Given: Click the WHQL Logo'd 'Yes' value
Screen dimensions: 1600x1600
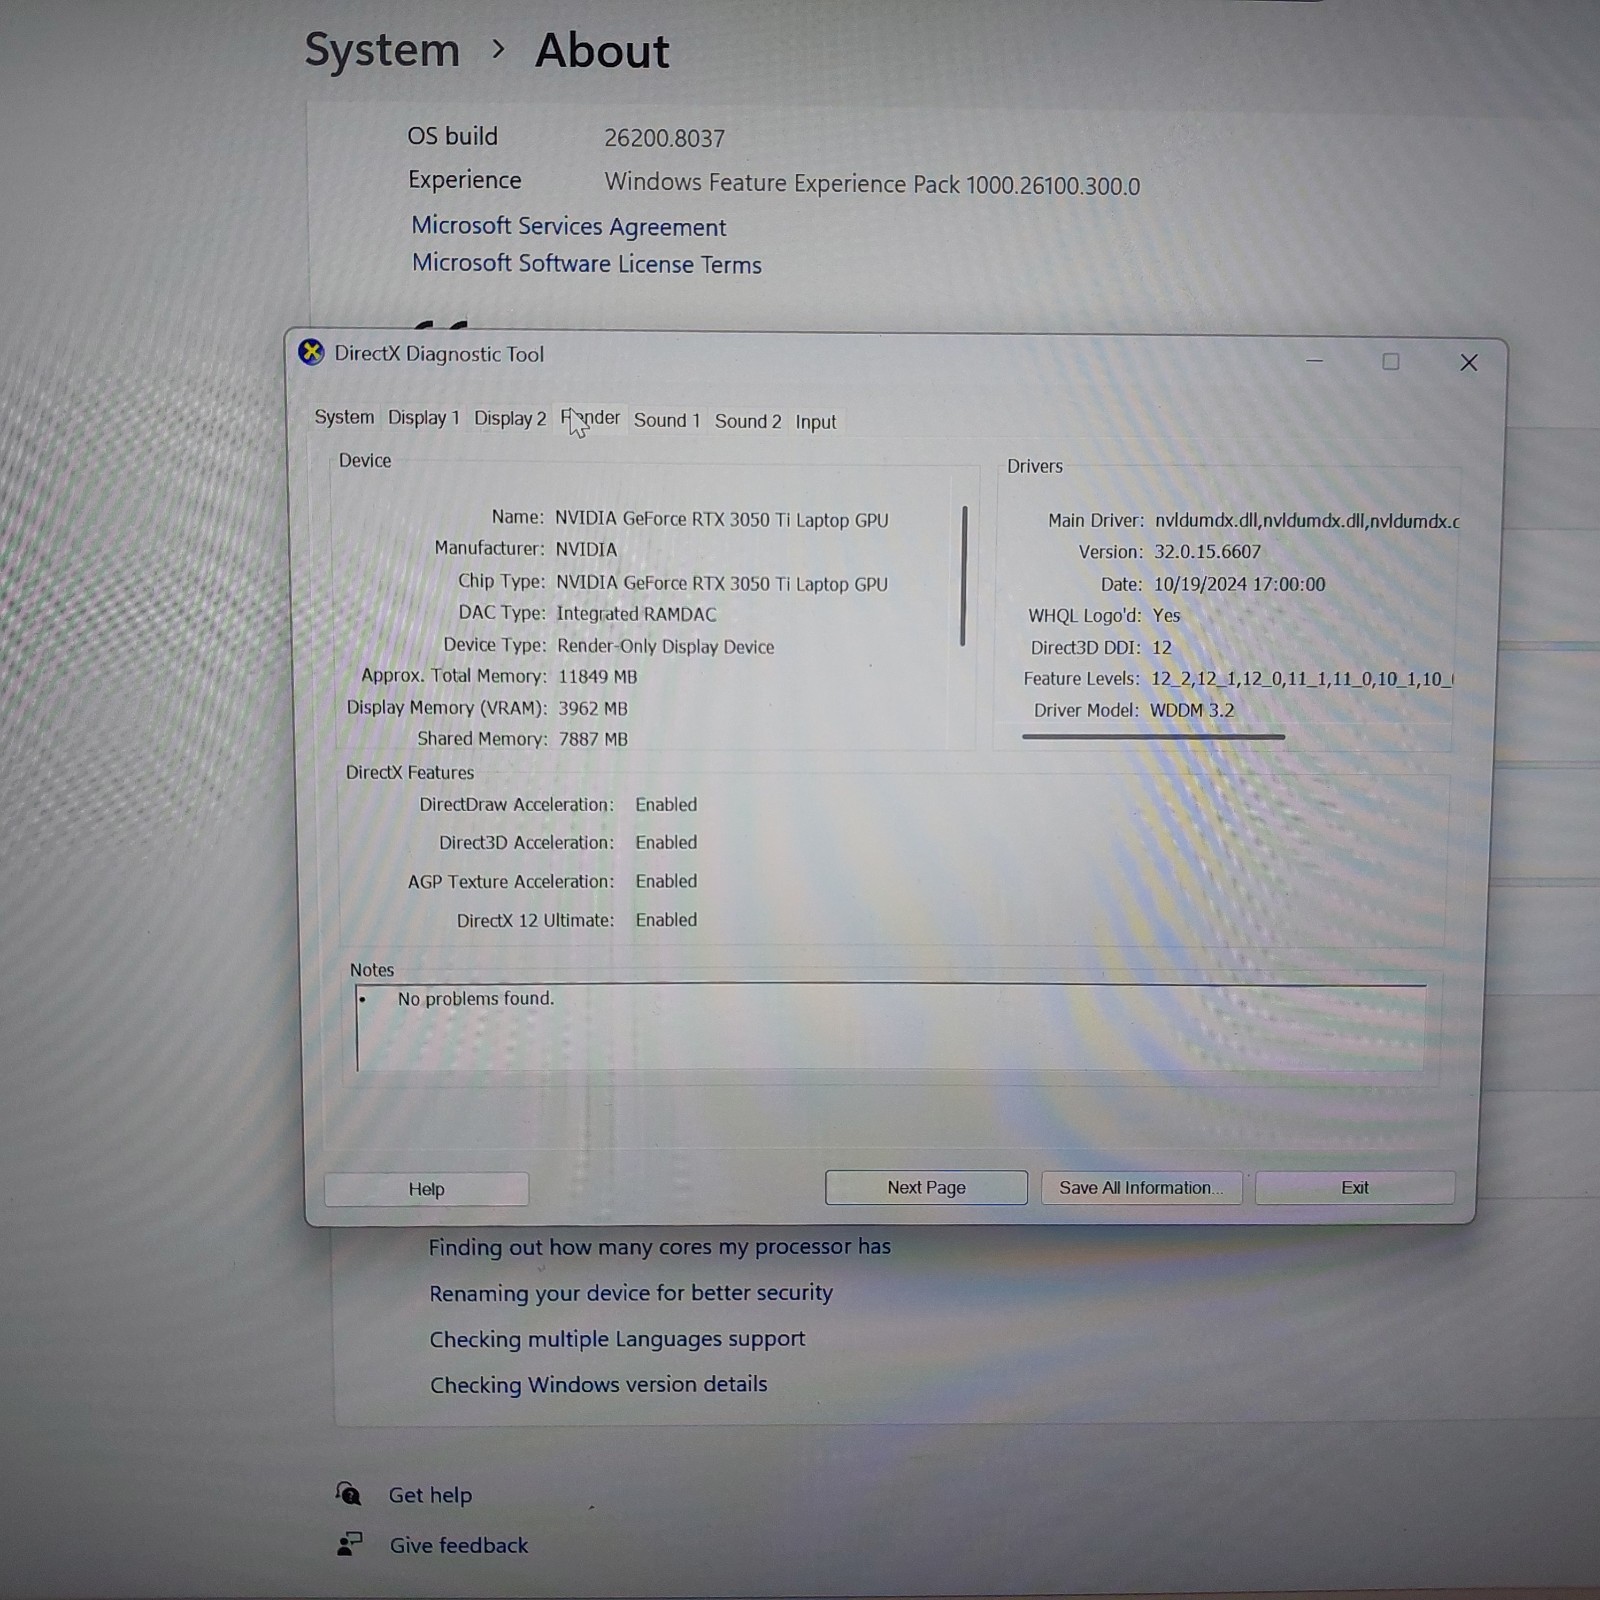Looking at the screenshot, I should (x=1167, y=615).
